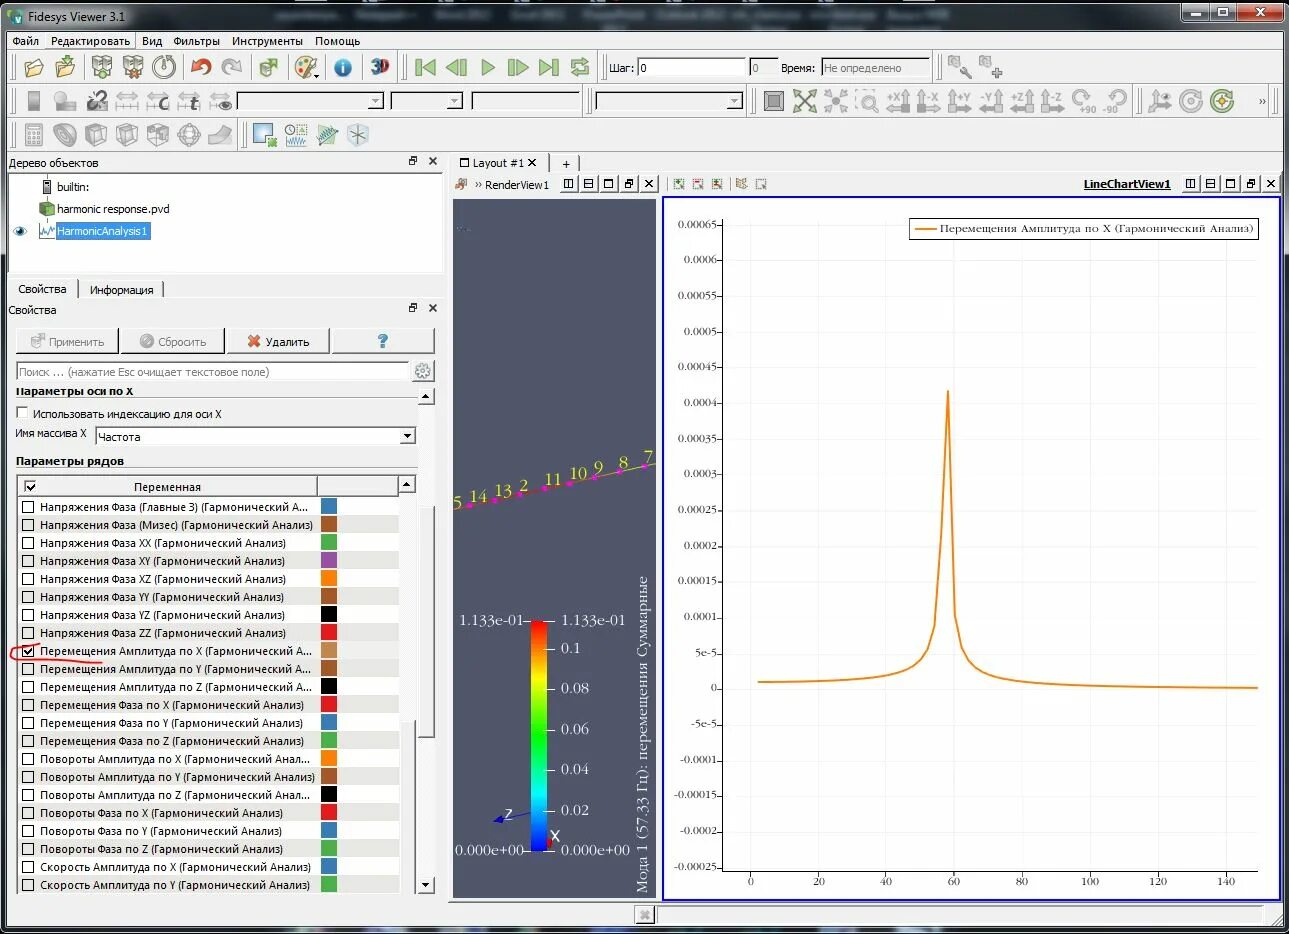Uncheck 'Перемещения Амплитуда по X' series checkbox

tap(28, 651)
